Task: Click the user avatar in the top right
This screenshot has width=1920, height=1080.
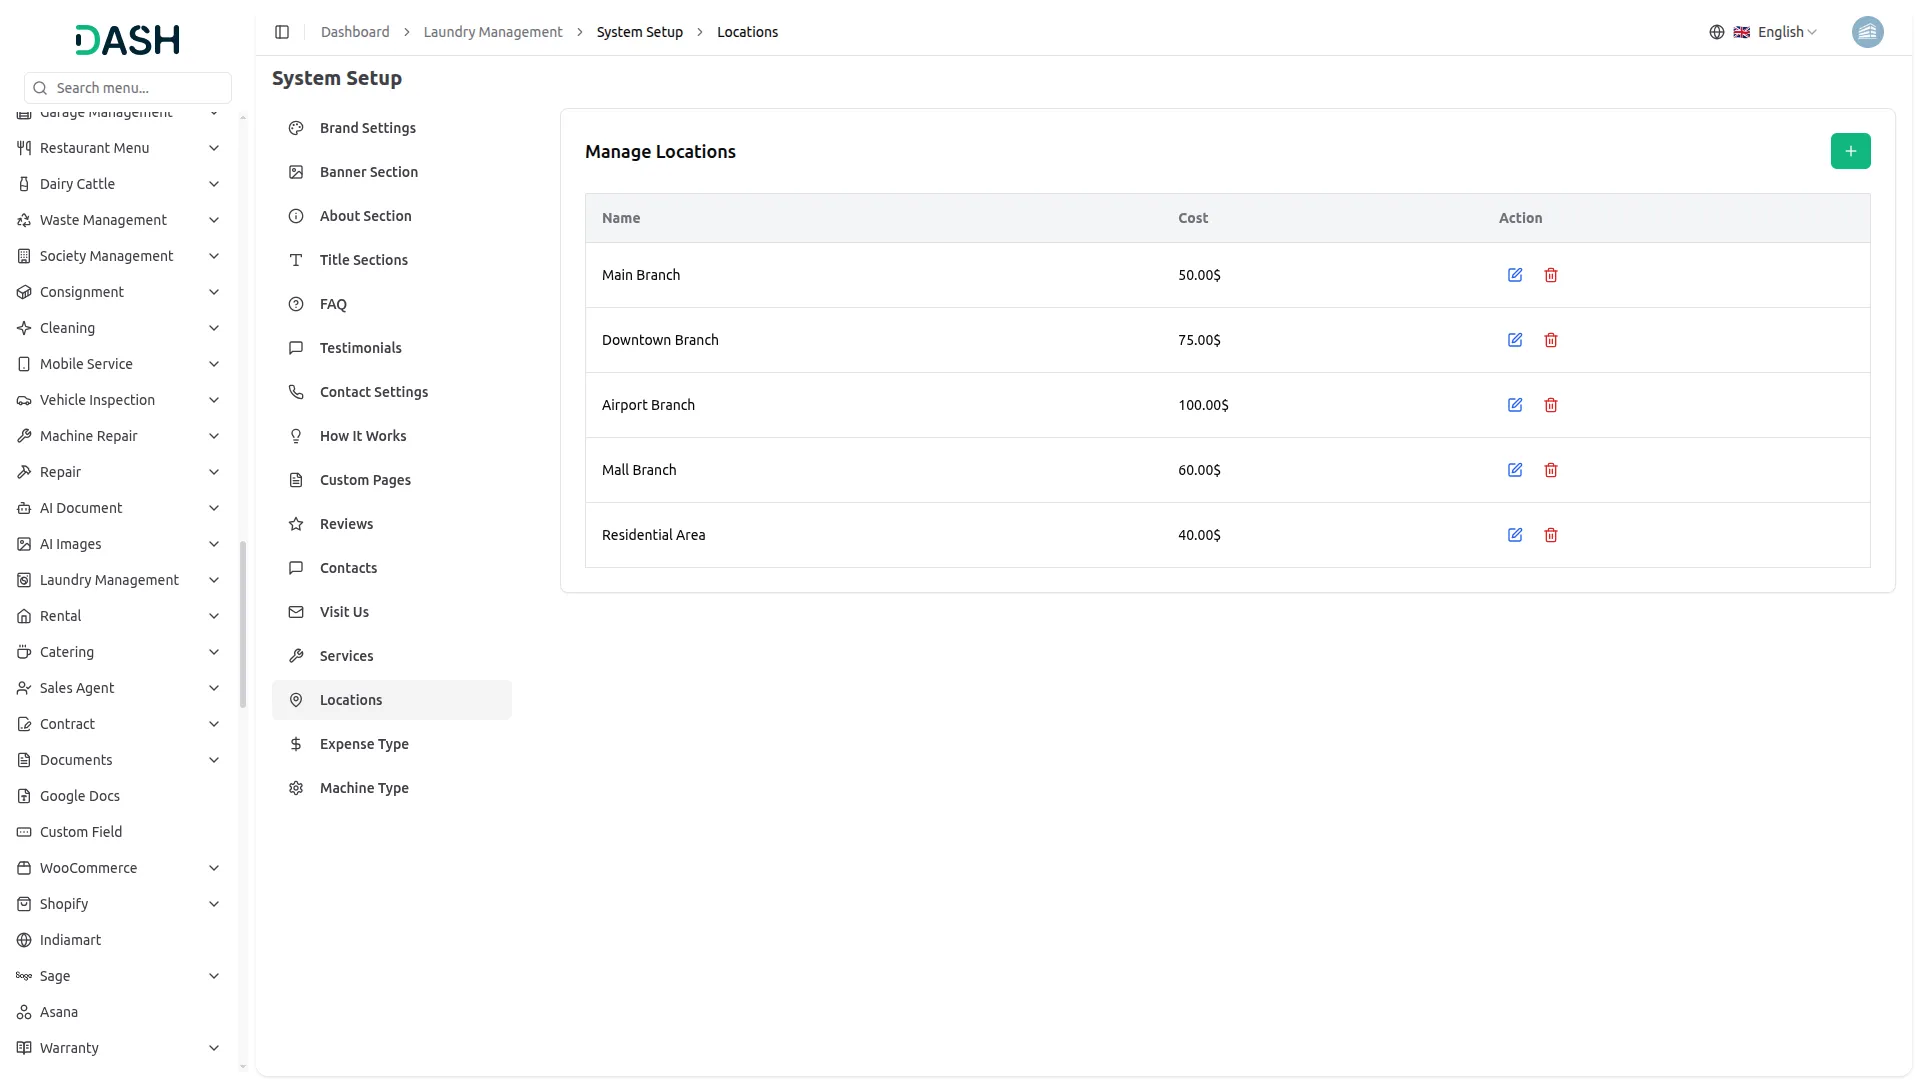Action: [x=1868, y=31]
